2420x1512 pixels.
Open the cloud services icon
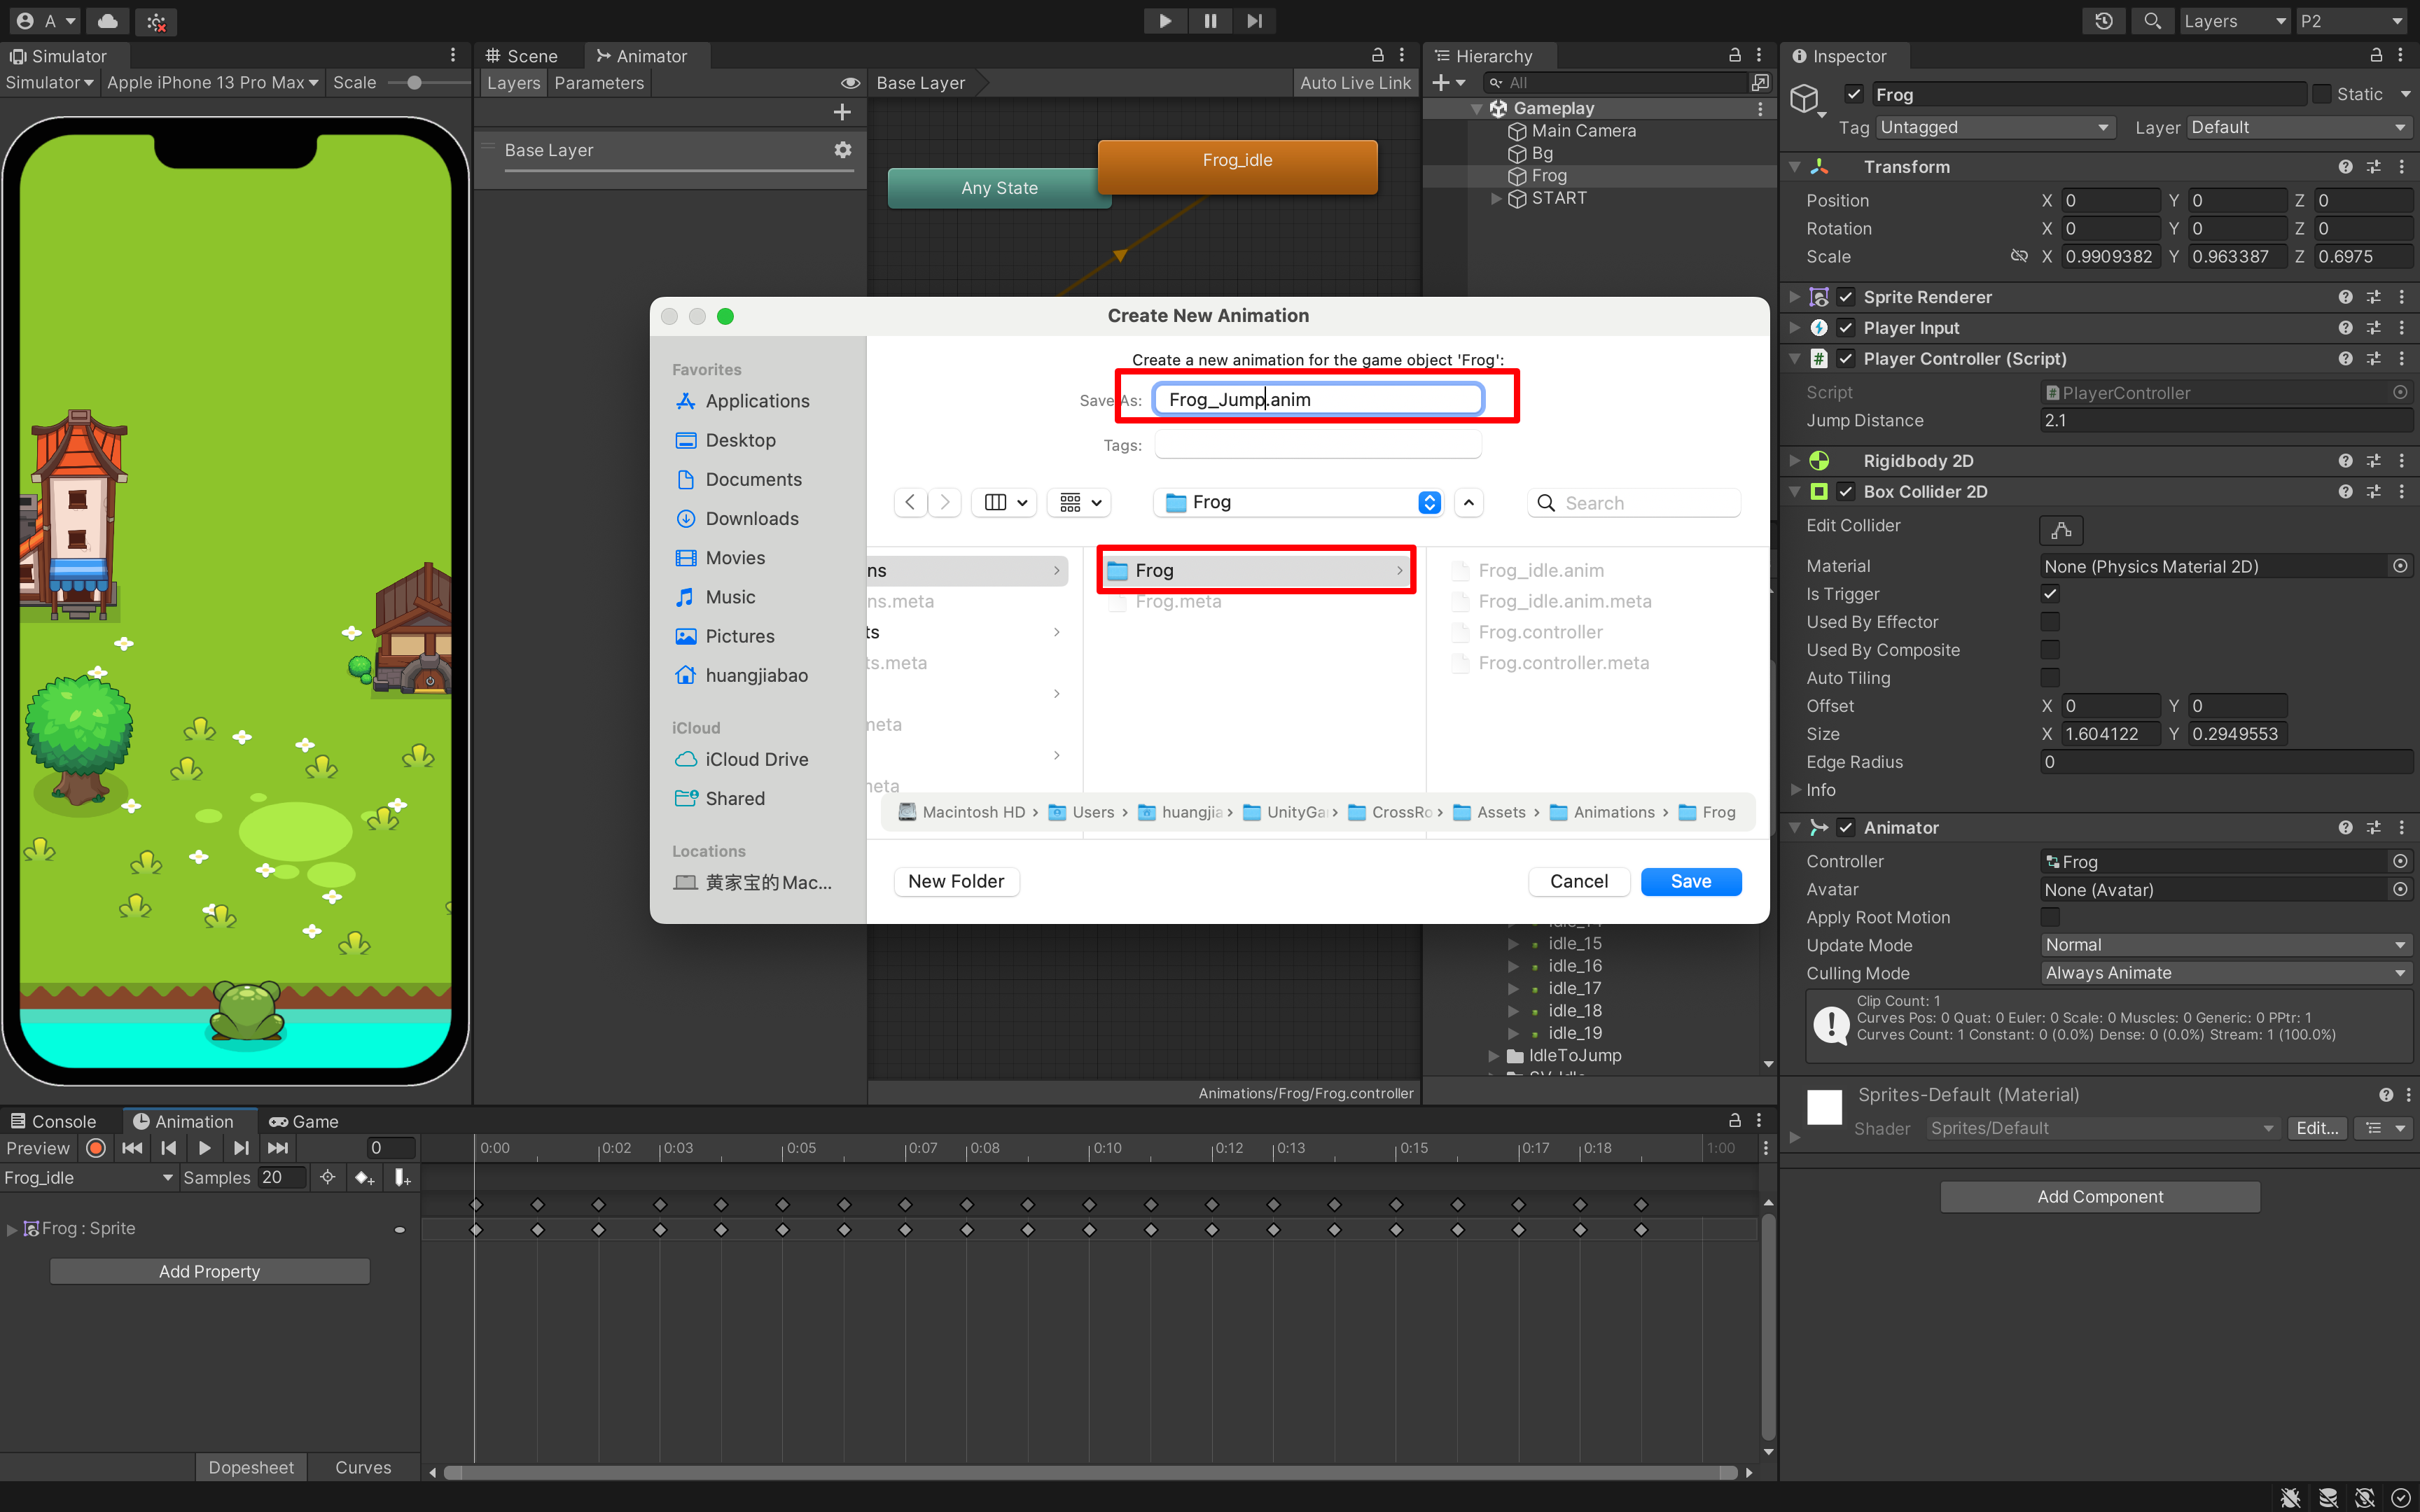(x=108, y=21)
